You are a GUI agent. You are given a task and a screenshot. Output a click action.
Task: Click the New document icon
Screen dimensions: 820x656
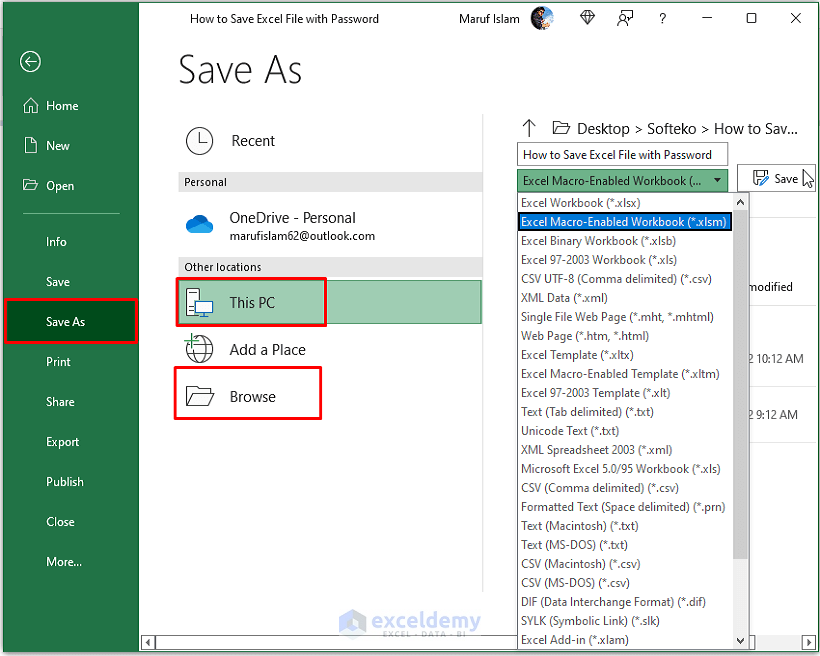31,145
